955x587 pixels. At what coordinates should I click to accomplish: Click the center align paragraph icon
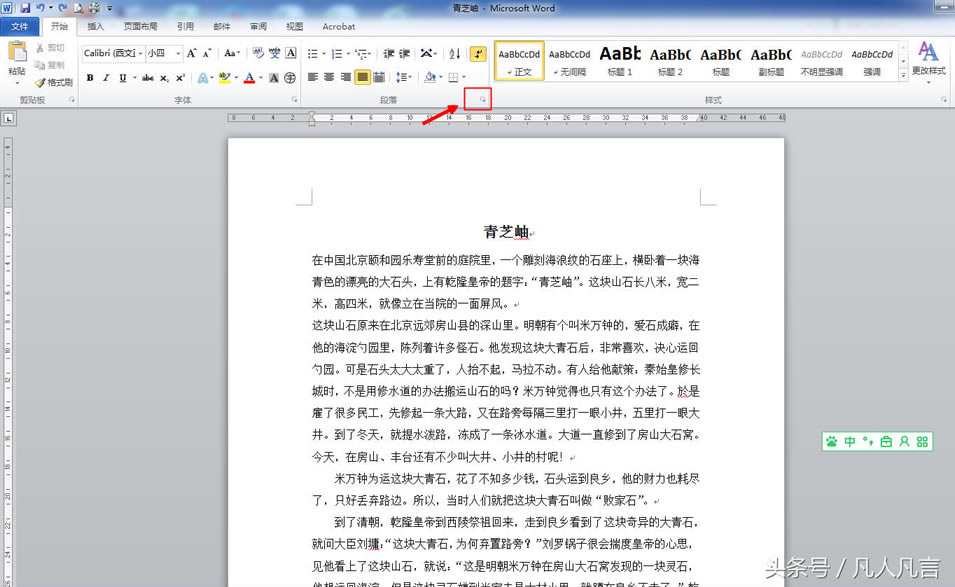click(x=329, y=77)
